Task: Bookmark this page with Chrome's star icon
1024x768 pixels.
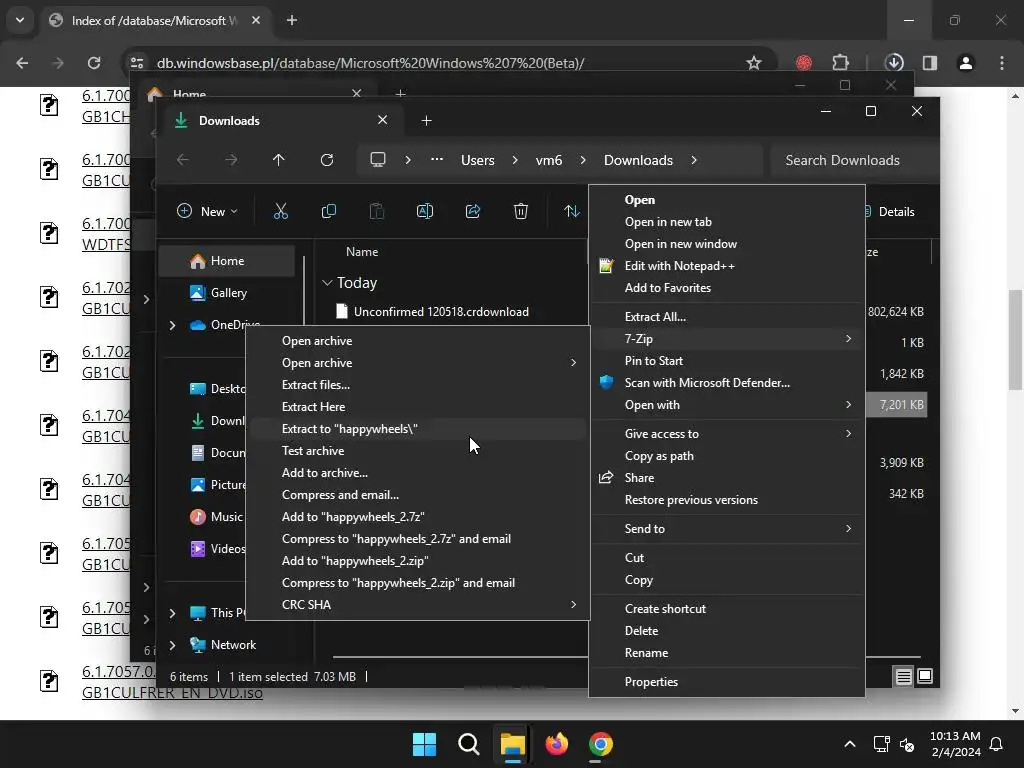Action: (754, 63)
